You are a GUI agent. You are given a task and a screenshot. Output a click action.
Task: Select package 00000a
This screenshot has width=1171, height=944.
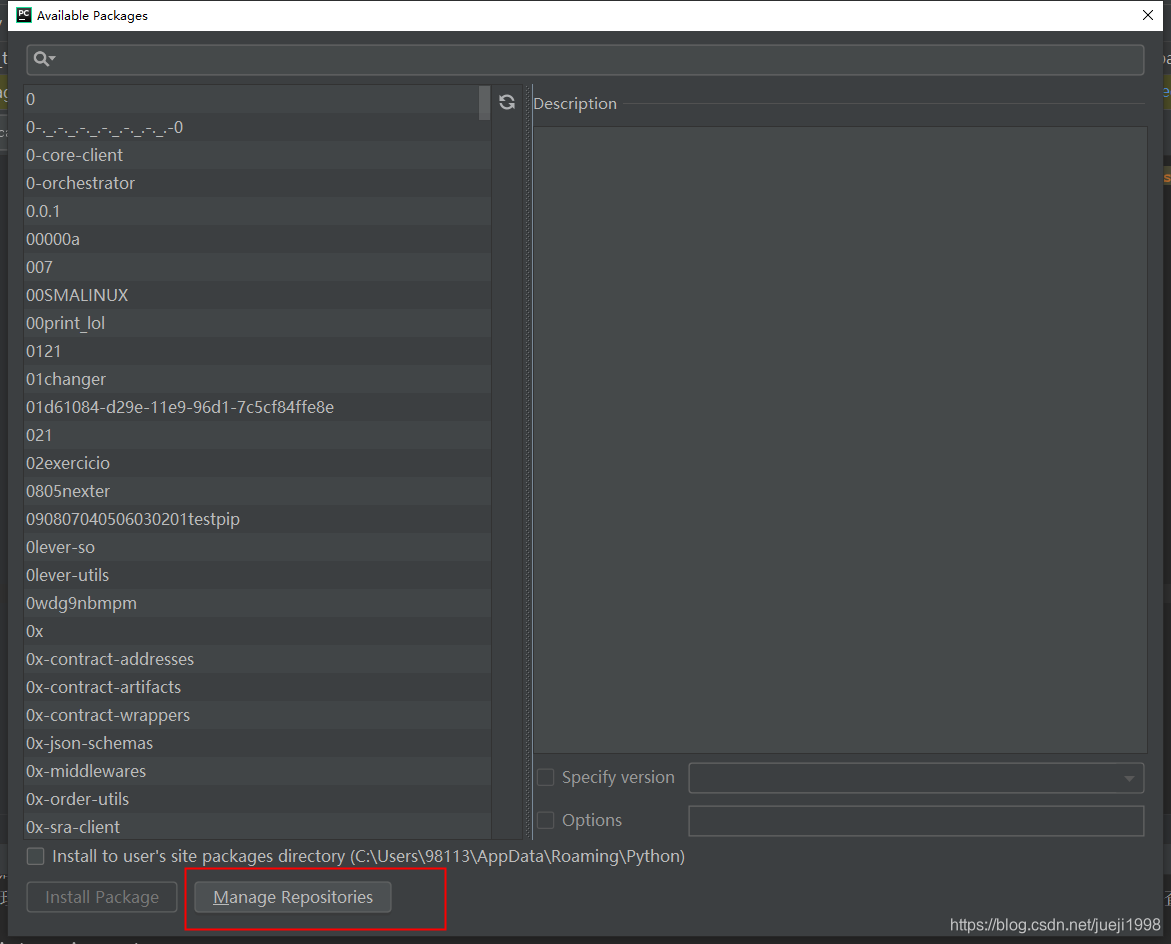258,239
